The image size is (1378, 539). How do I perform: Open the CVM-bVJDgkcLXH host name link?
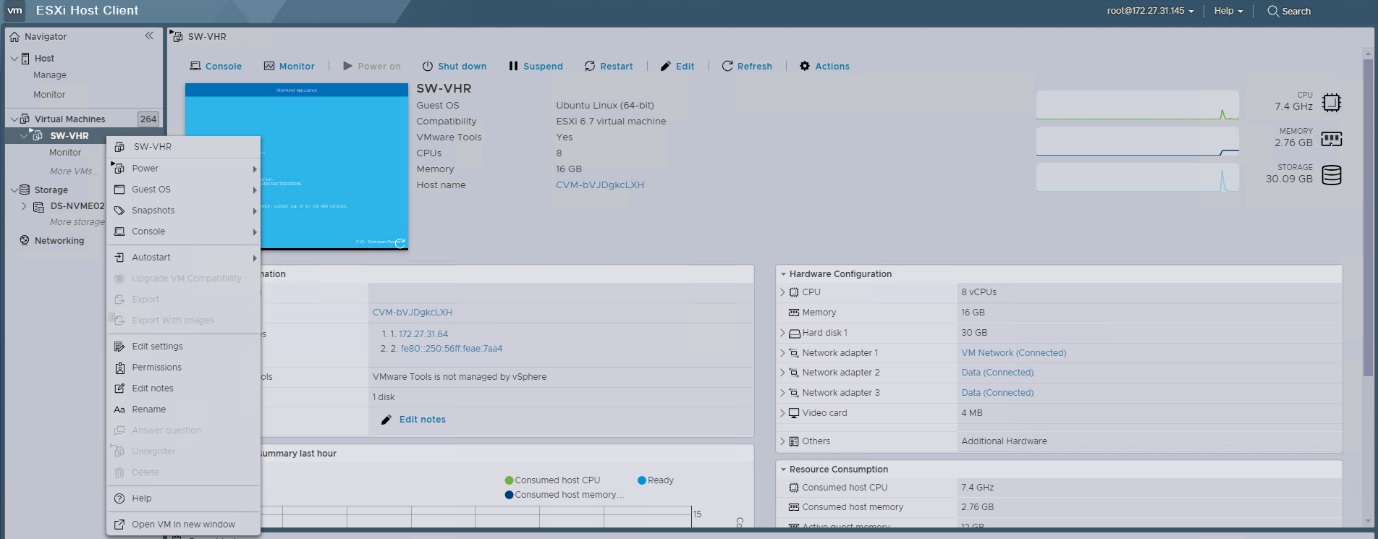[x=600, y=185]
